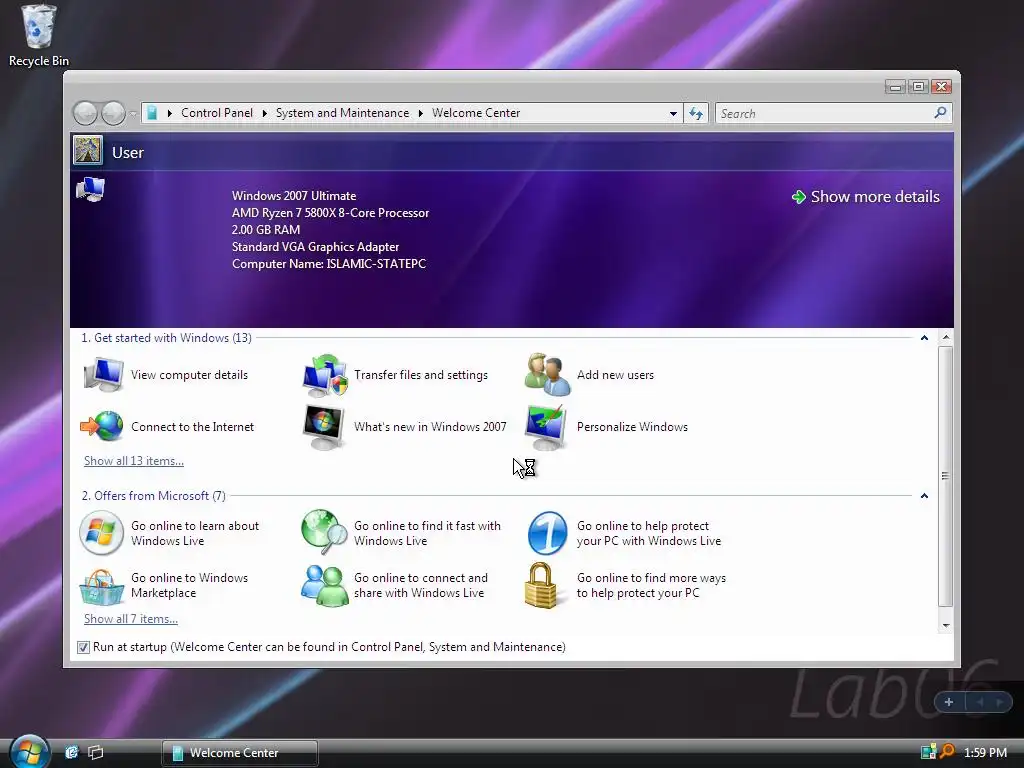Click the Show all 7 items link
The height and width of the screenshot is (768, 1024).
[131, 618]
